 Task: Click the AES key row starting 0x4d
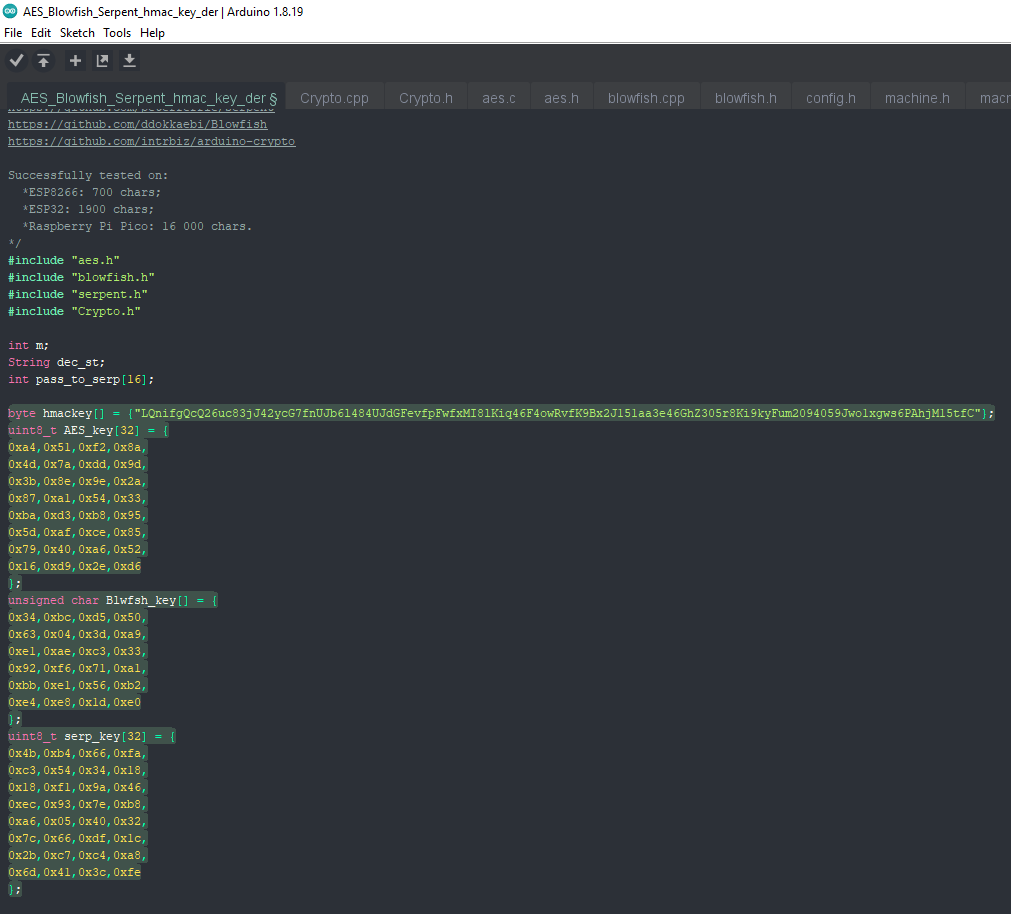pos(77,464)
